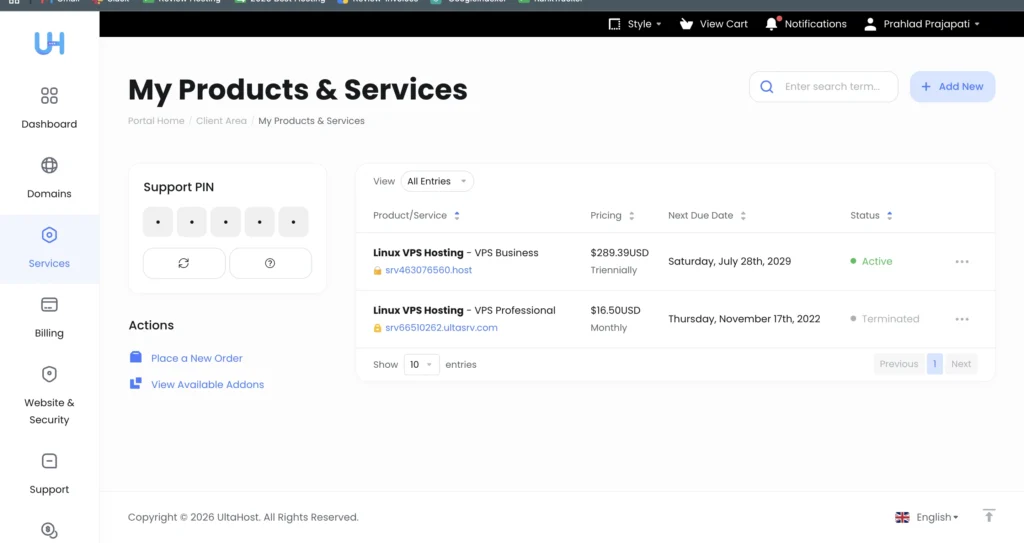This screenshot has width=1024, height=543.
Task: Open Domains globe icon in sidebar
Action: 49,165
